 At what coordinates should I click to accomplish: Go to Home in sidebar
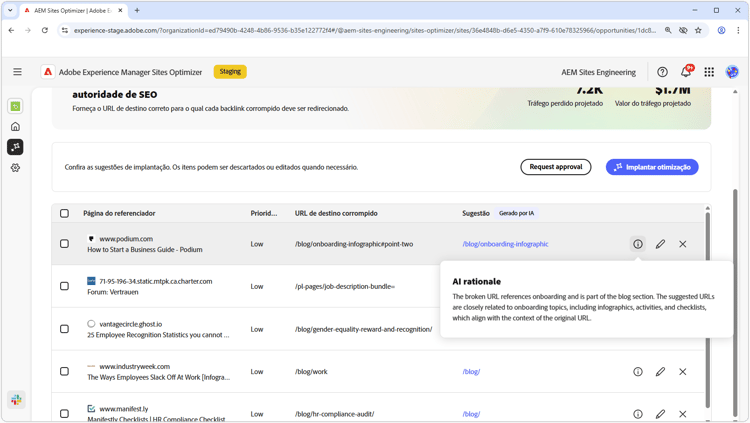(x=15, y=127)
